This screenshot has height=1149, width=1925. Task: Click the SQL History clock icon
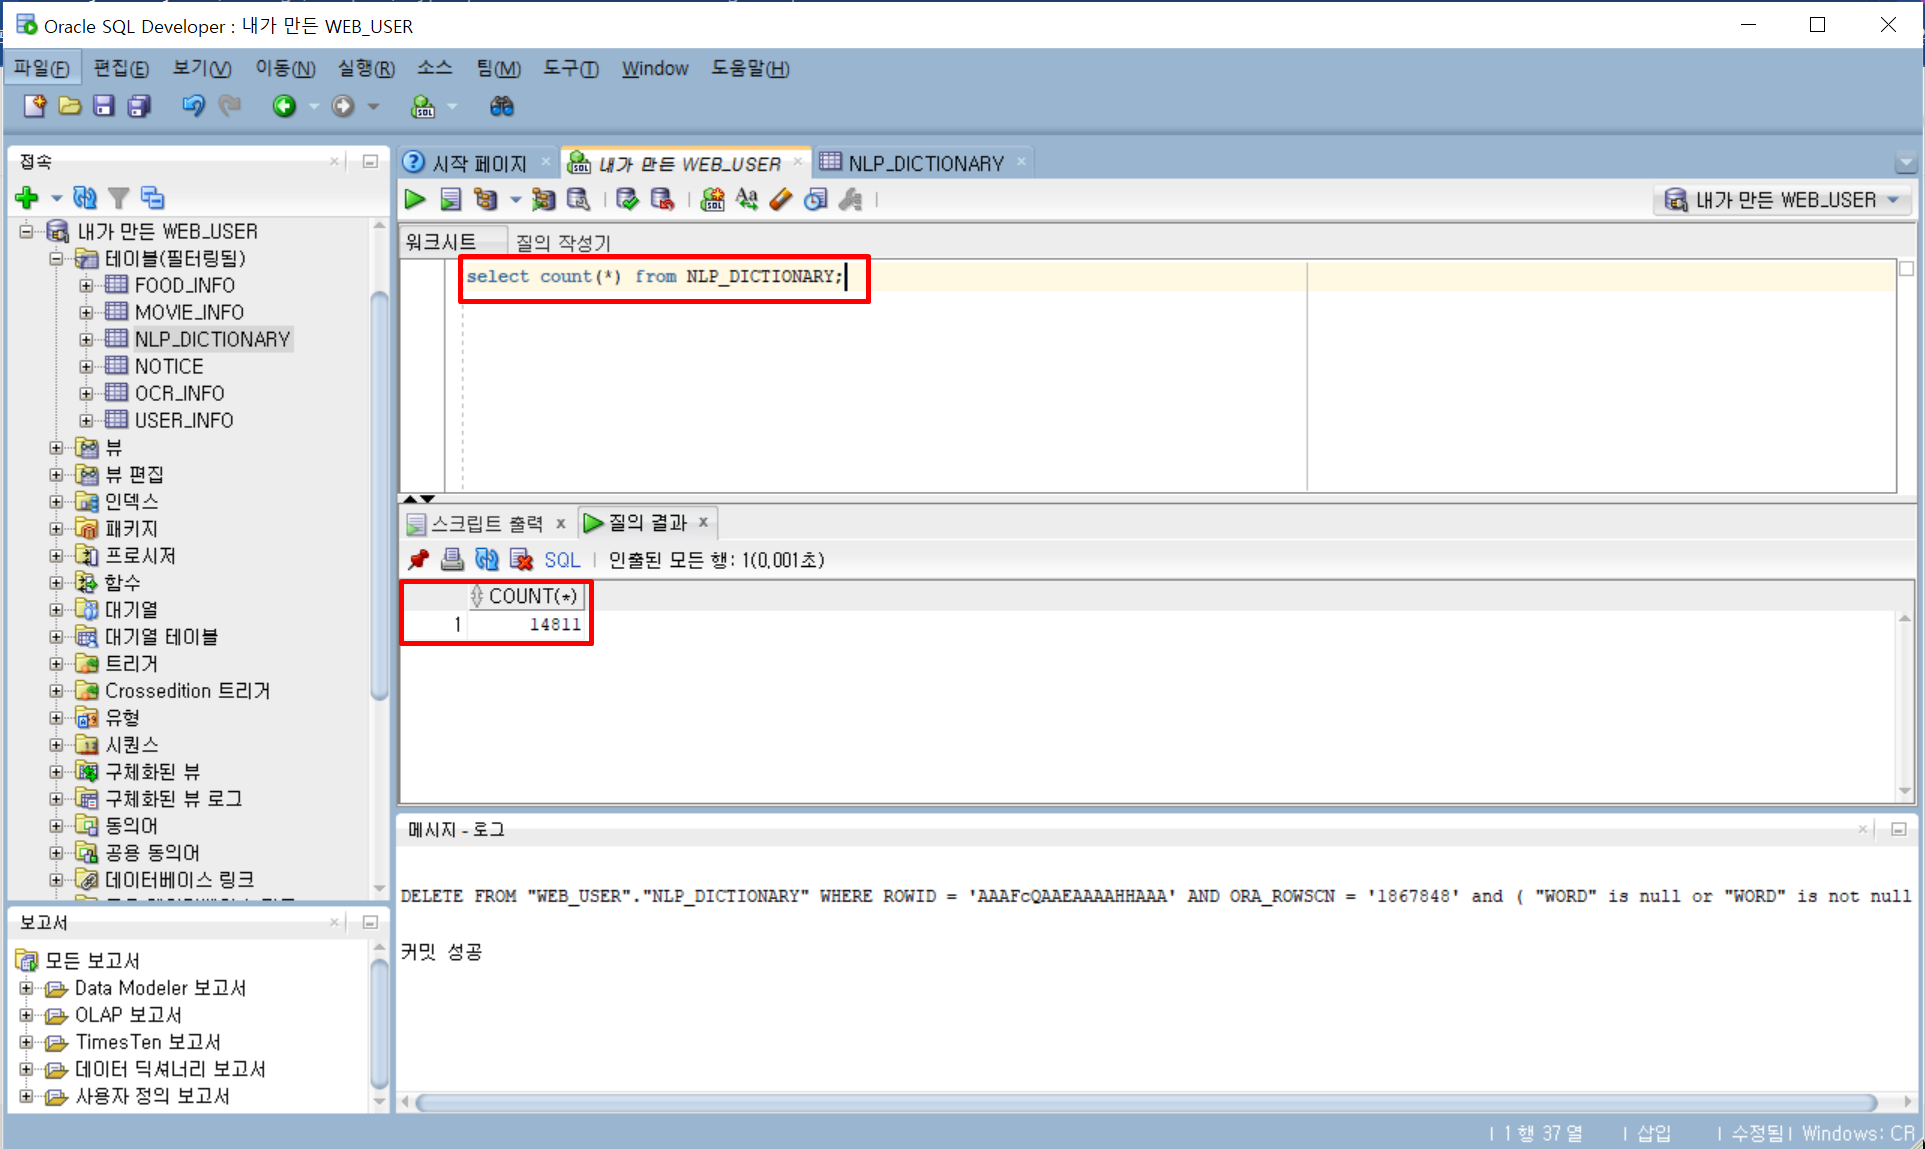point(816,200)
